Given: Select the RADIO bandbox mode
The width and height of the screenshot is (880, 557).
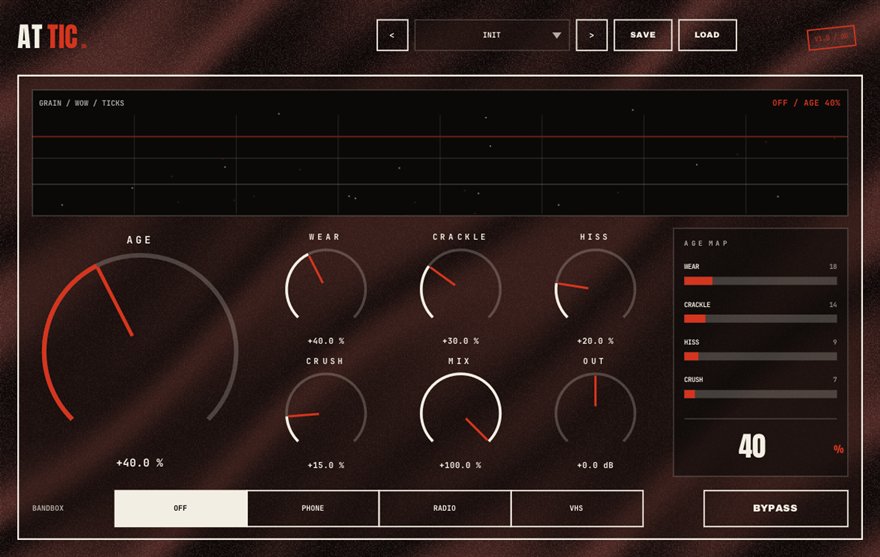Looking at the screenshot, I should point(444,508).
